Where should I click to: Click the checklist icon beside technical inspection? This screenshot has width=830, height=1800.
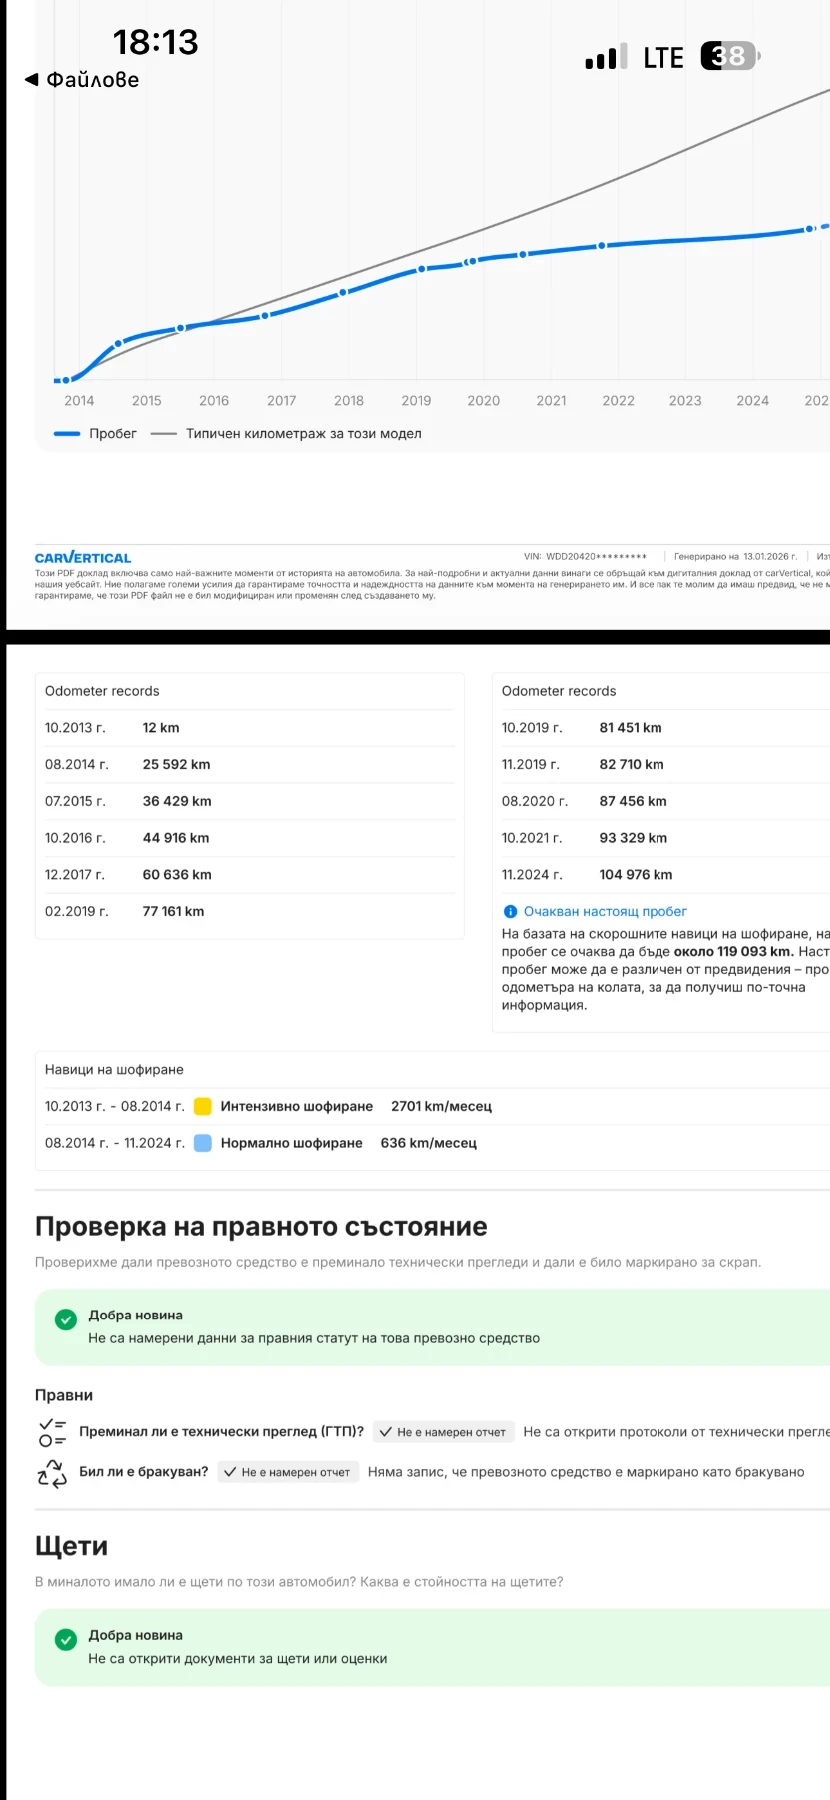tap(52, 1432)
